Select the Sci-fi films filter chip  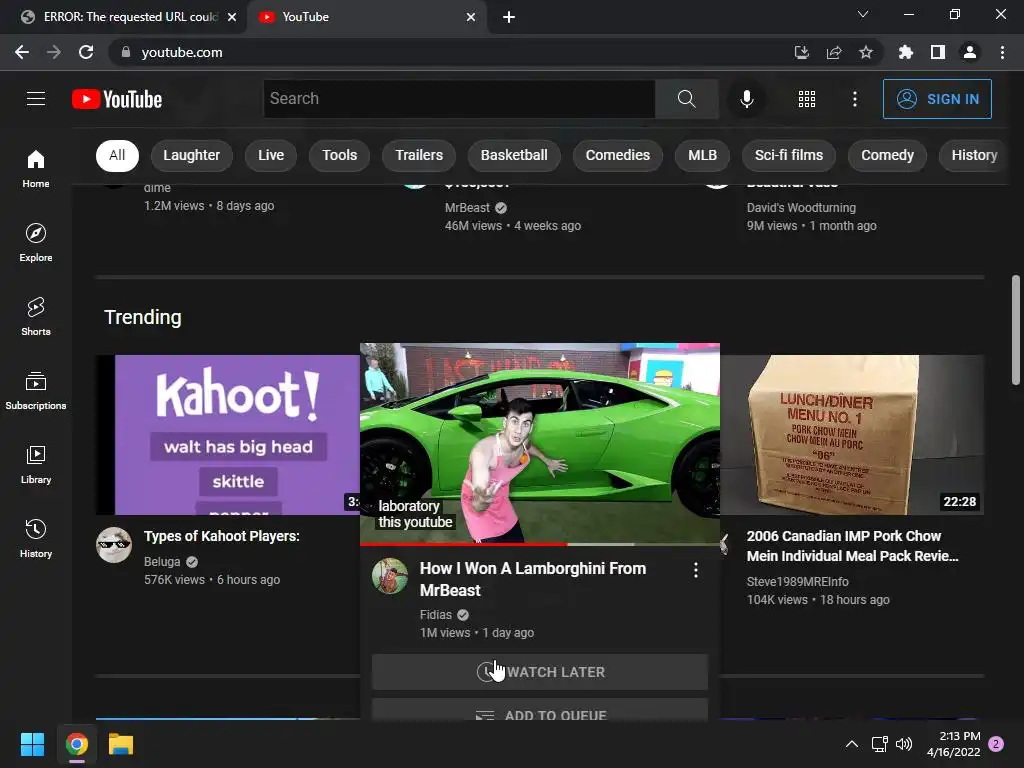tap(789, 155)
